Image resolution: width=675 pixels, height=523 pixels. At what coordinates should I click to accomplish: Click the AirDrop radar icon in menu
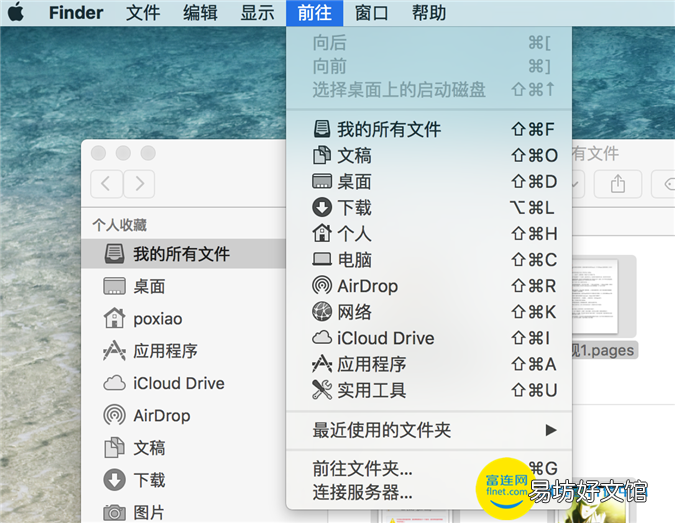pyautogui.click(x=322, y=285)
